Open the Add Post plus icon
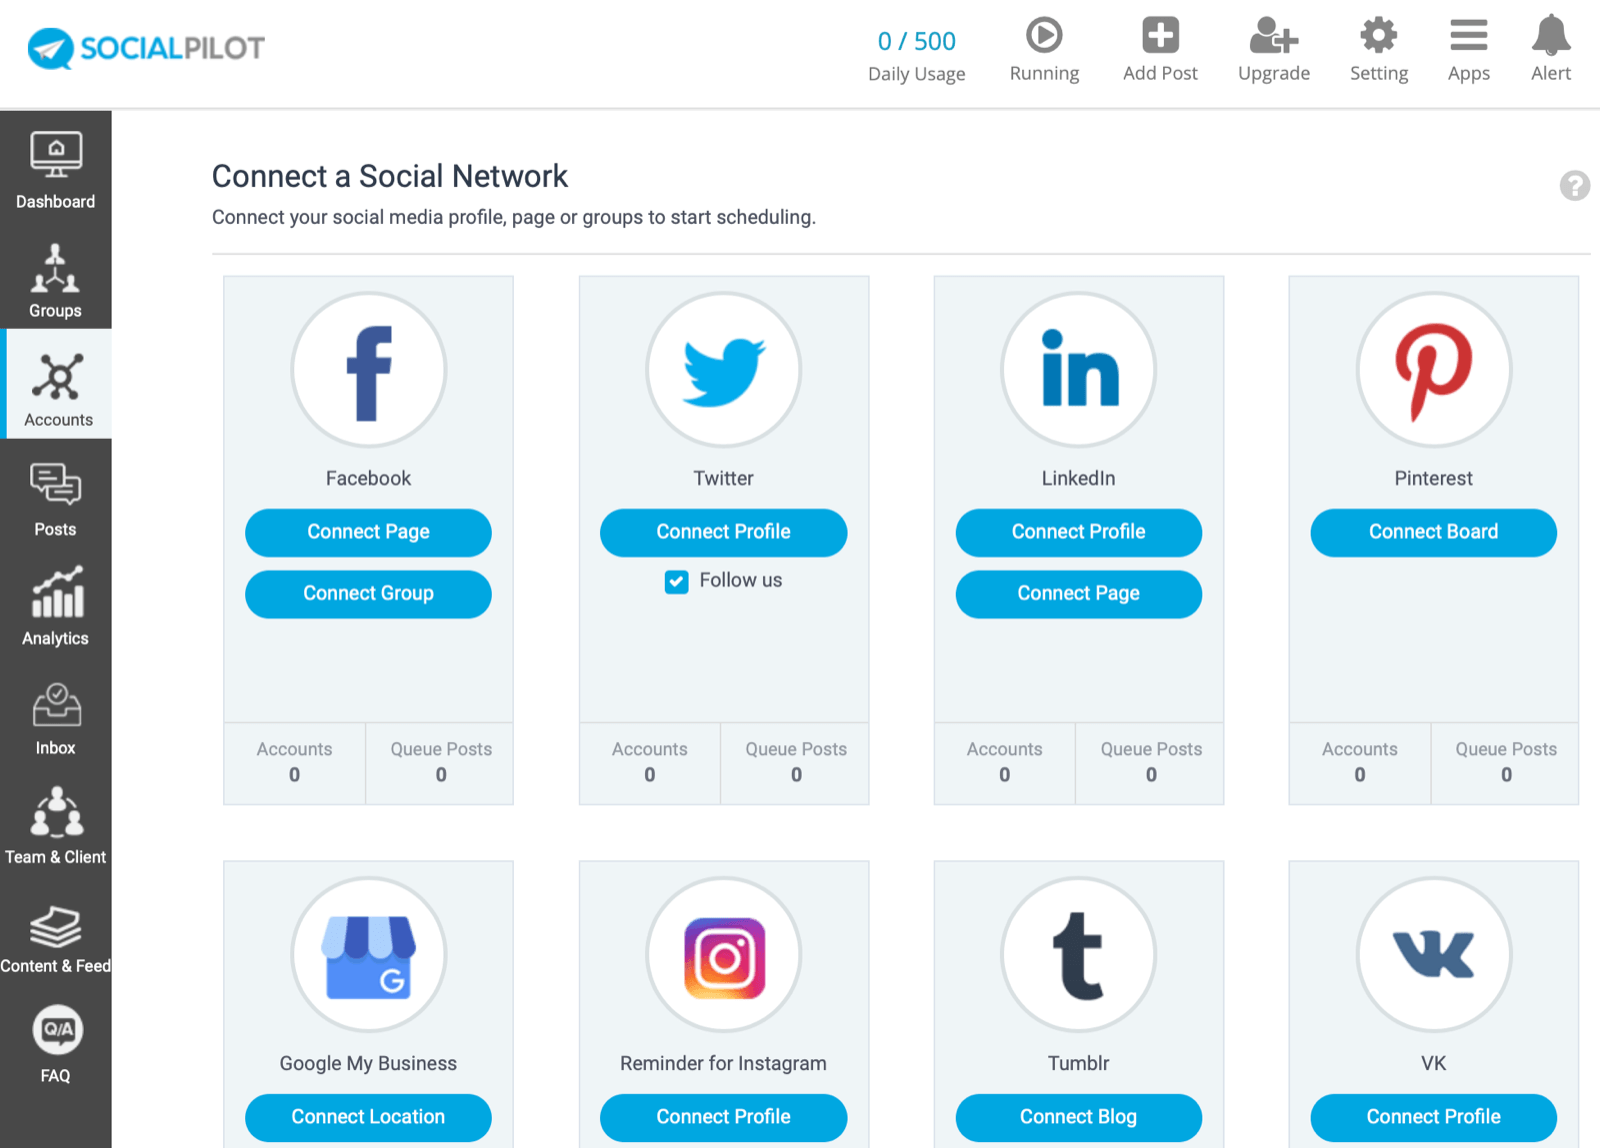The image size is (1600, 1148). pos(1160,36)
